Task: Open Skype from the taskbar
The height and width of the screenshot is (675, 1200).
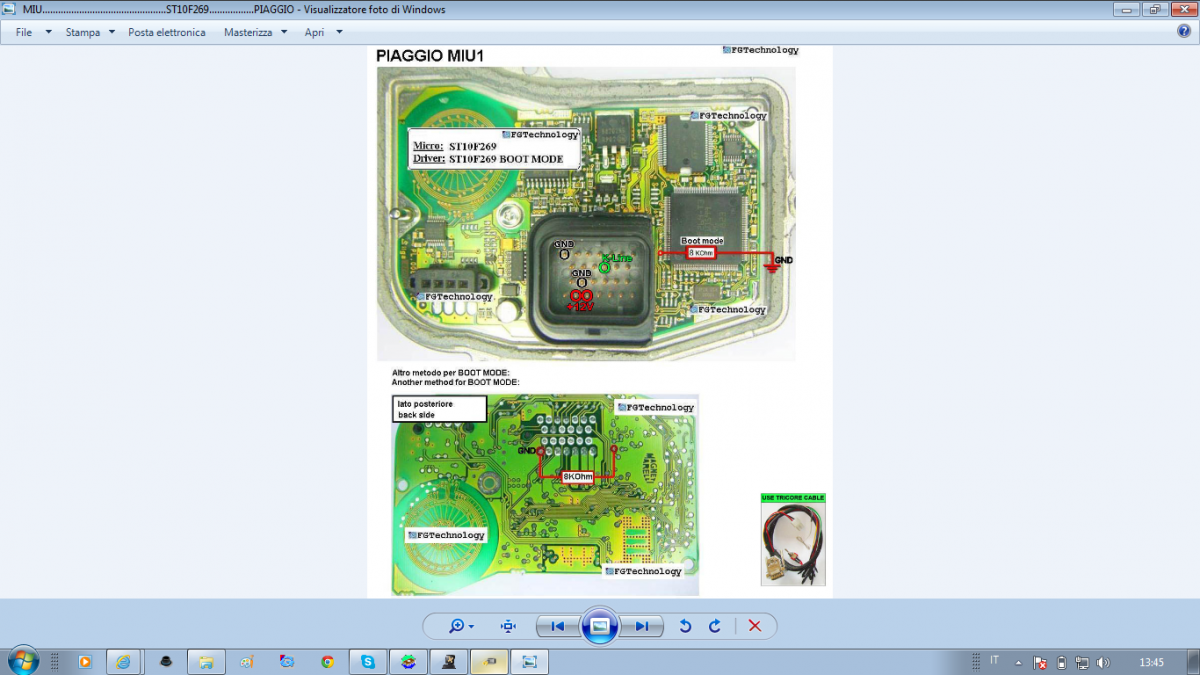Action: point(367,661)
